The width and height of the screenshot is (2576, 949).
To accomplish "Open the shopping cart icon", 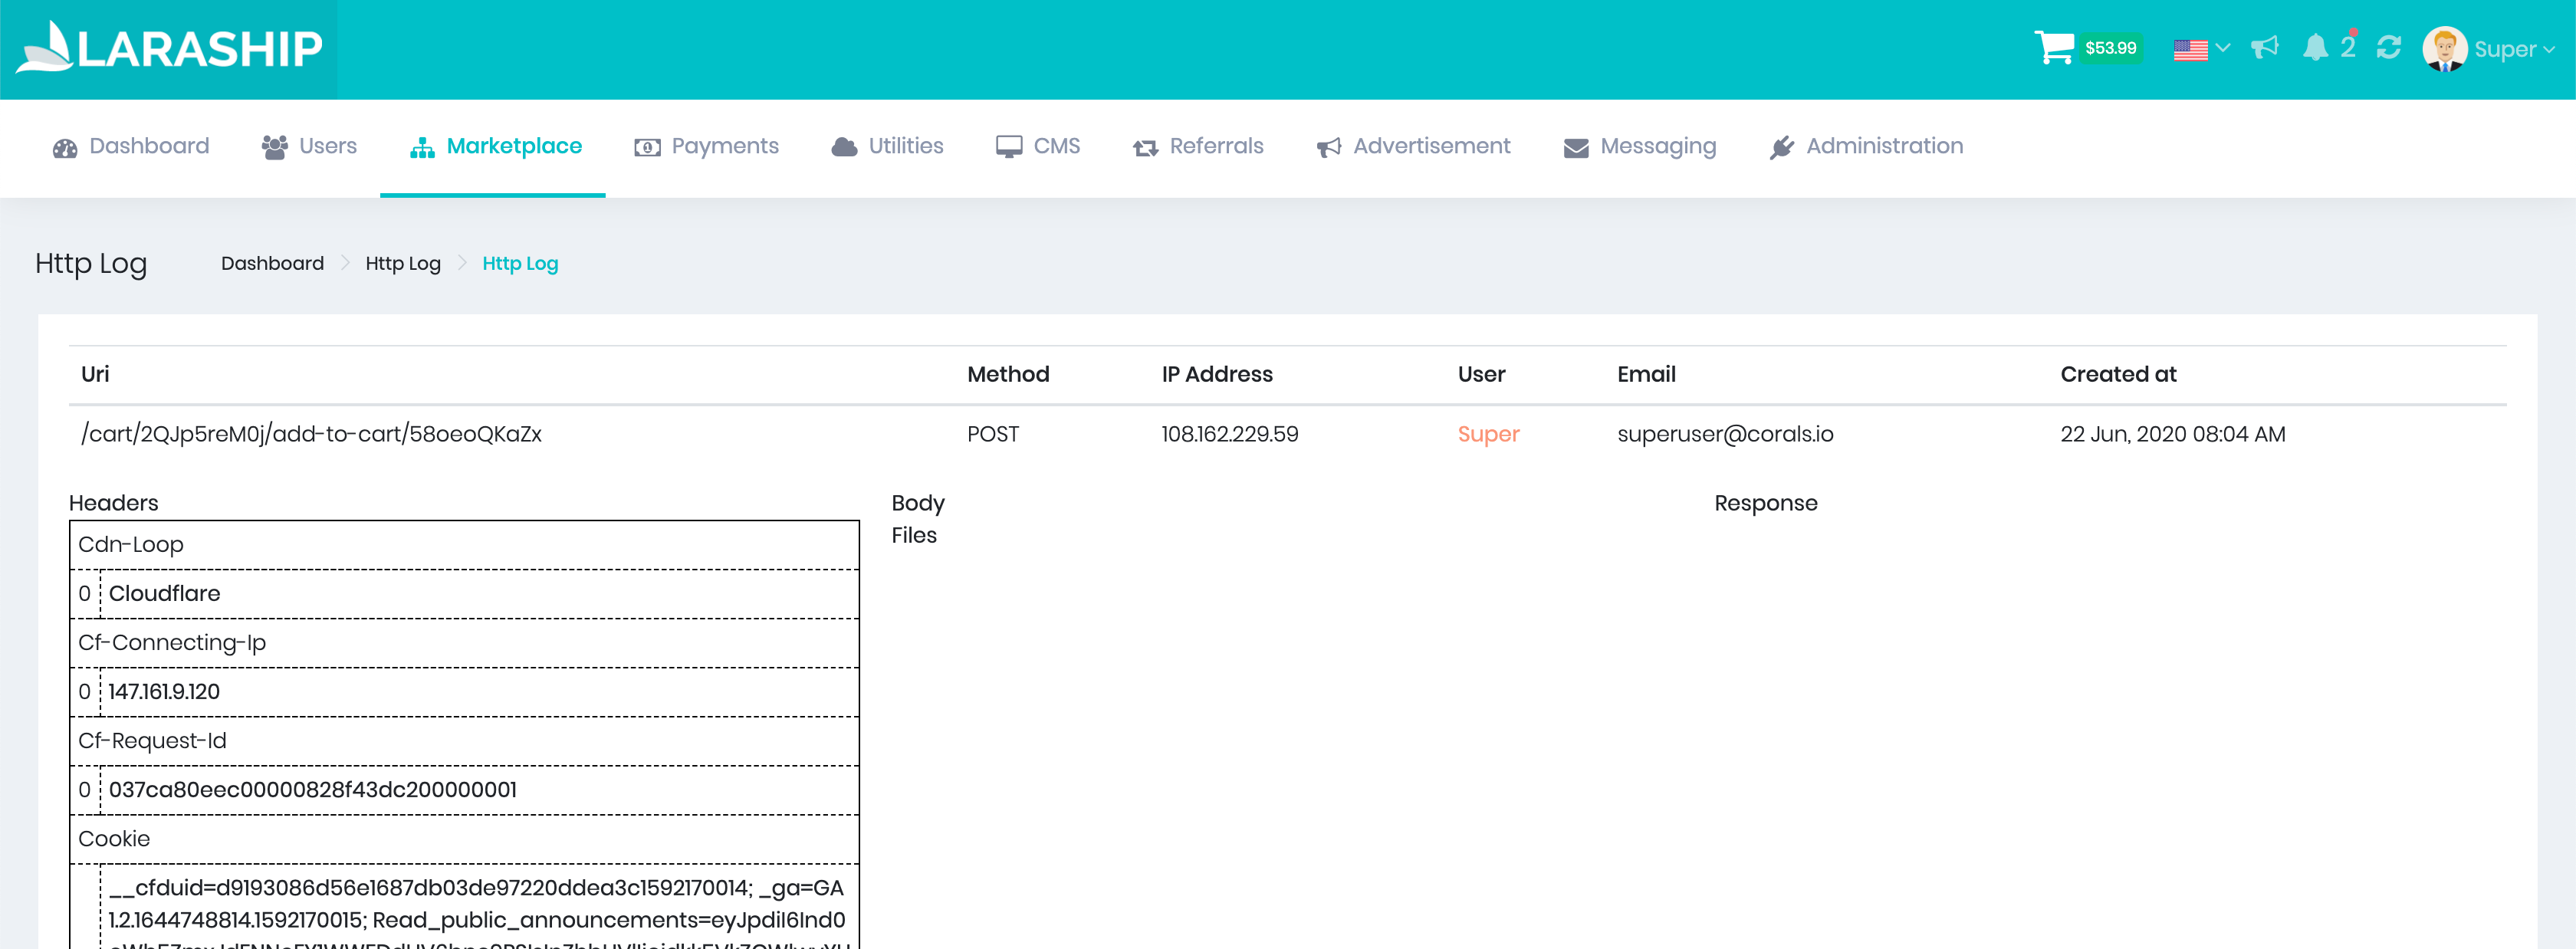I will tap(2053, 47).
